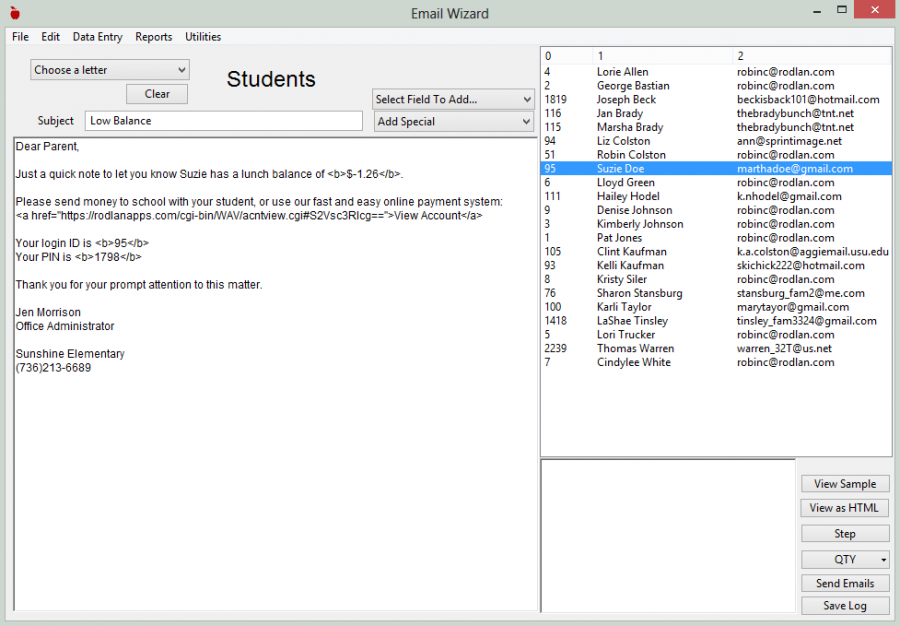Image resolution: width=900 pixels, height=626 pixels.
Task: Click the Clear button
Action: point(157,94)
